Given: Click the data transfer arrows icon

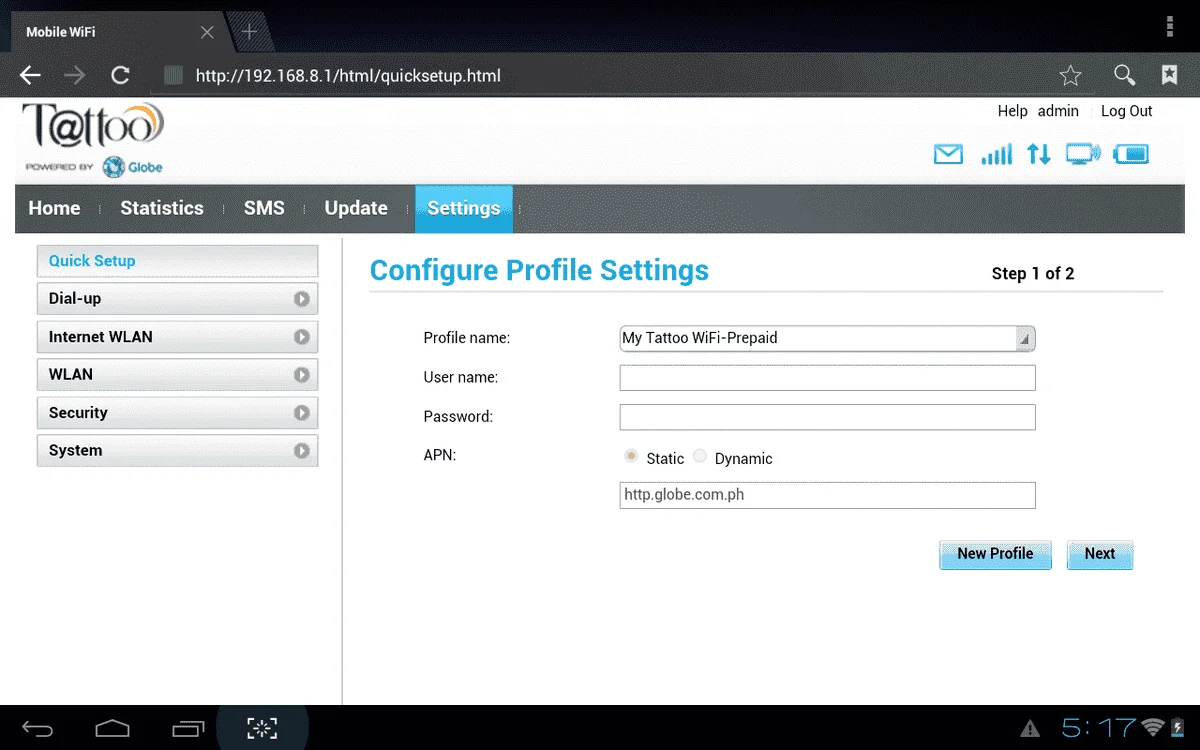Looking at the screenshot, I should (1039, 154).
